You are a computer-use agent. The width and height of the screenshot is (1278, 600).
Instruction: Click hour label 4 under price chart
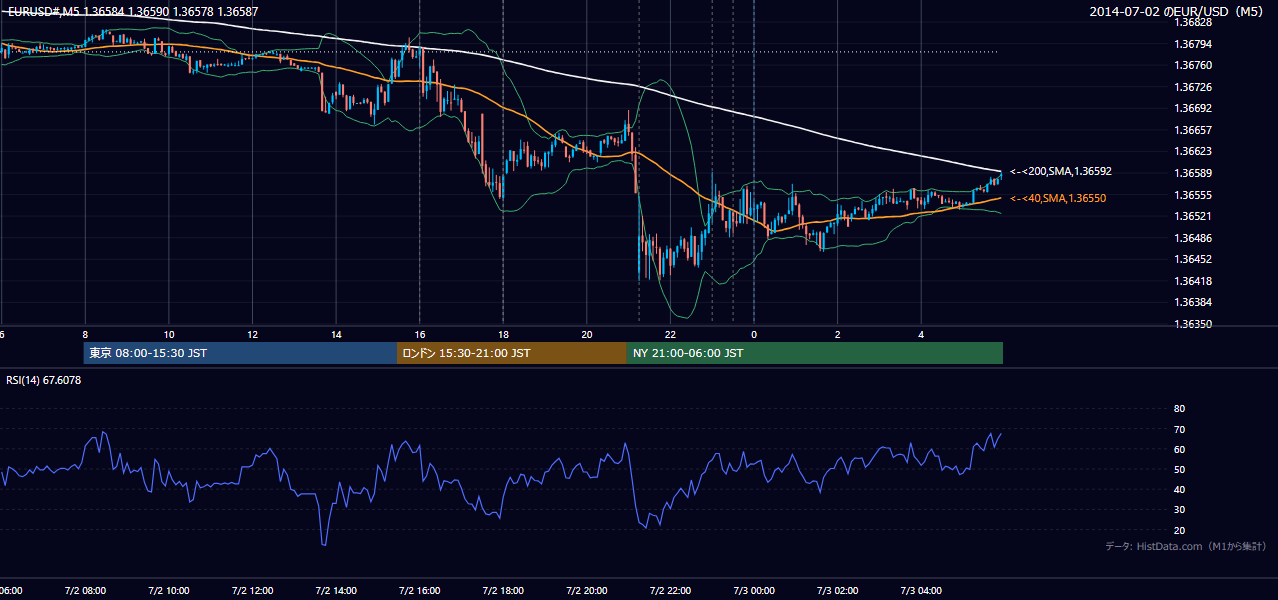921,335
